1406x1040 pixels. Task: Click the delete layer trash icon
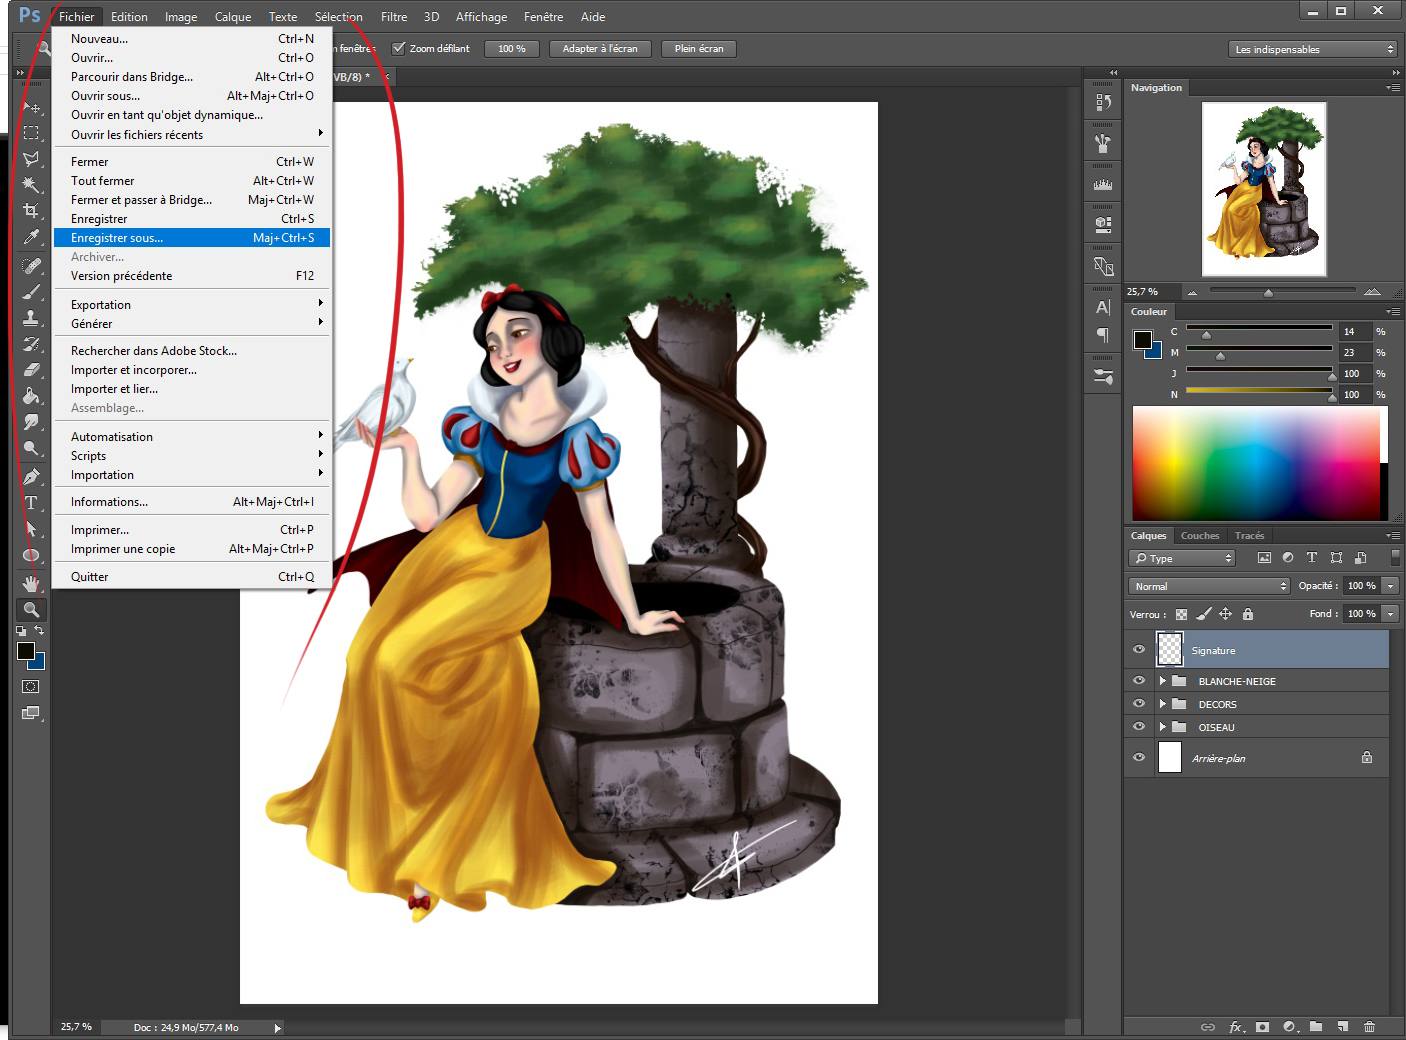point(1368,1027)
